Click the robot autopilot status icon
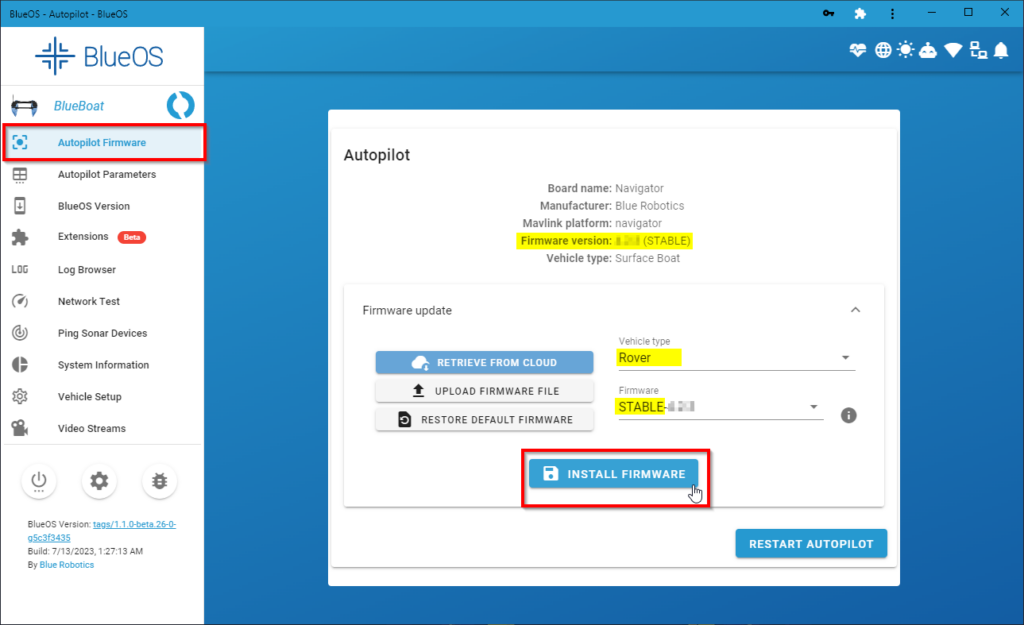This screenshot has width=1024, height=625. point(929,51)
